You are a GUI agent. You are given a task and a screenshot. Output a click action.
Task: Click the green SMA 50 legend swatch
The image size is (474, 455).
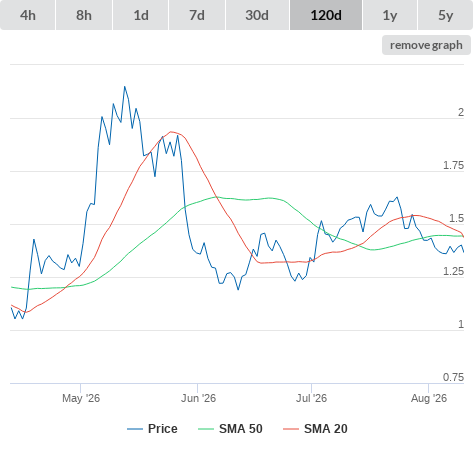(x=206, y=429)
